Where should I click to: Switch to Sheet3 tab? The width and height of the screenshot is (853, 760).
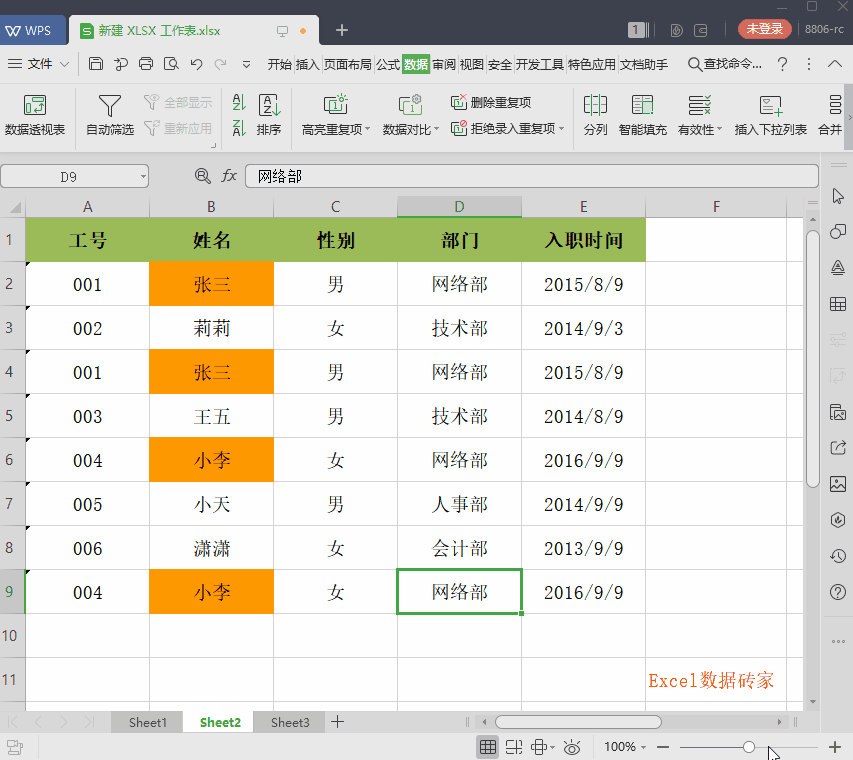click(290, 722)
